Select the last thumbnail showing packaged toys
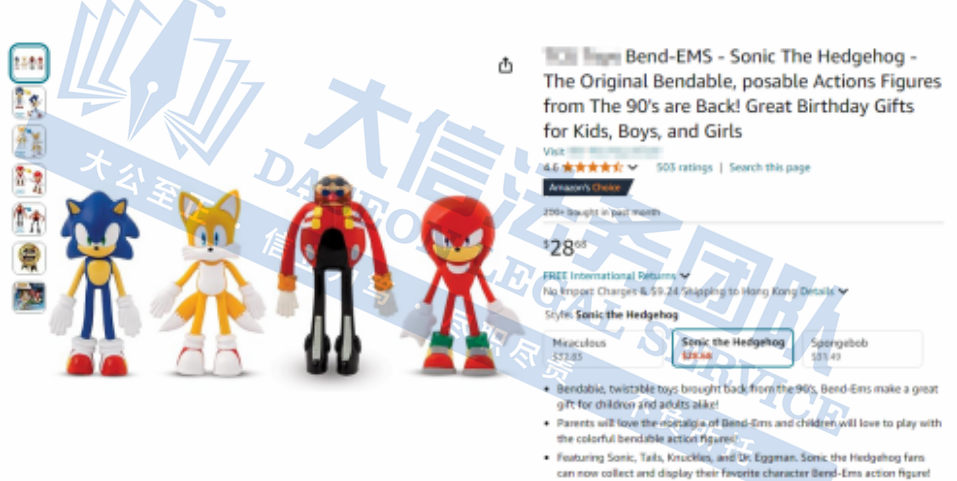The height and width of the screenshot is (481, 957). [29, 297]
